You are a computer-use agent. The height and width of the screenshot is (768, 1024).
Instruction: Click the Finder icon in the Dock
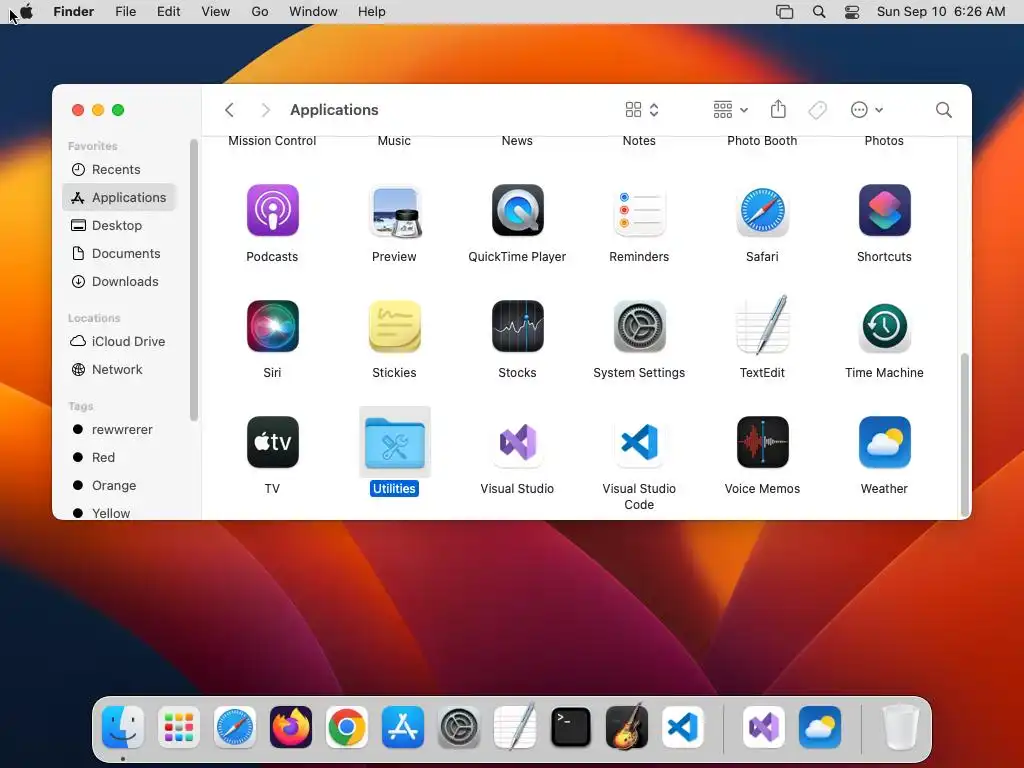tap(123, 727)
